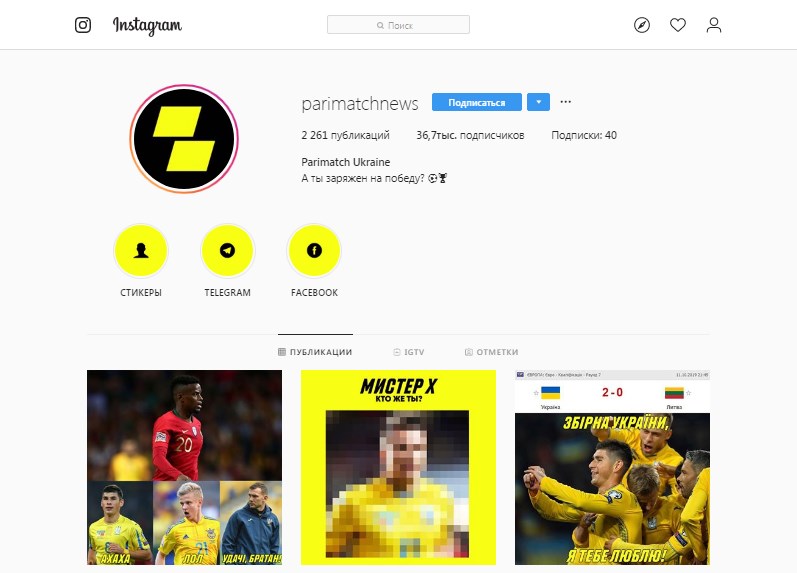Screen dimensions: 797x573
Task: Open the activity heart icon
Action: (678, 25)
